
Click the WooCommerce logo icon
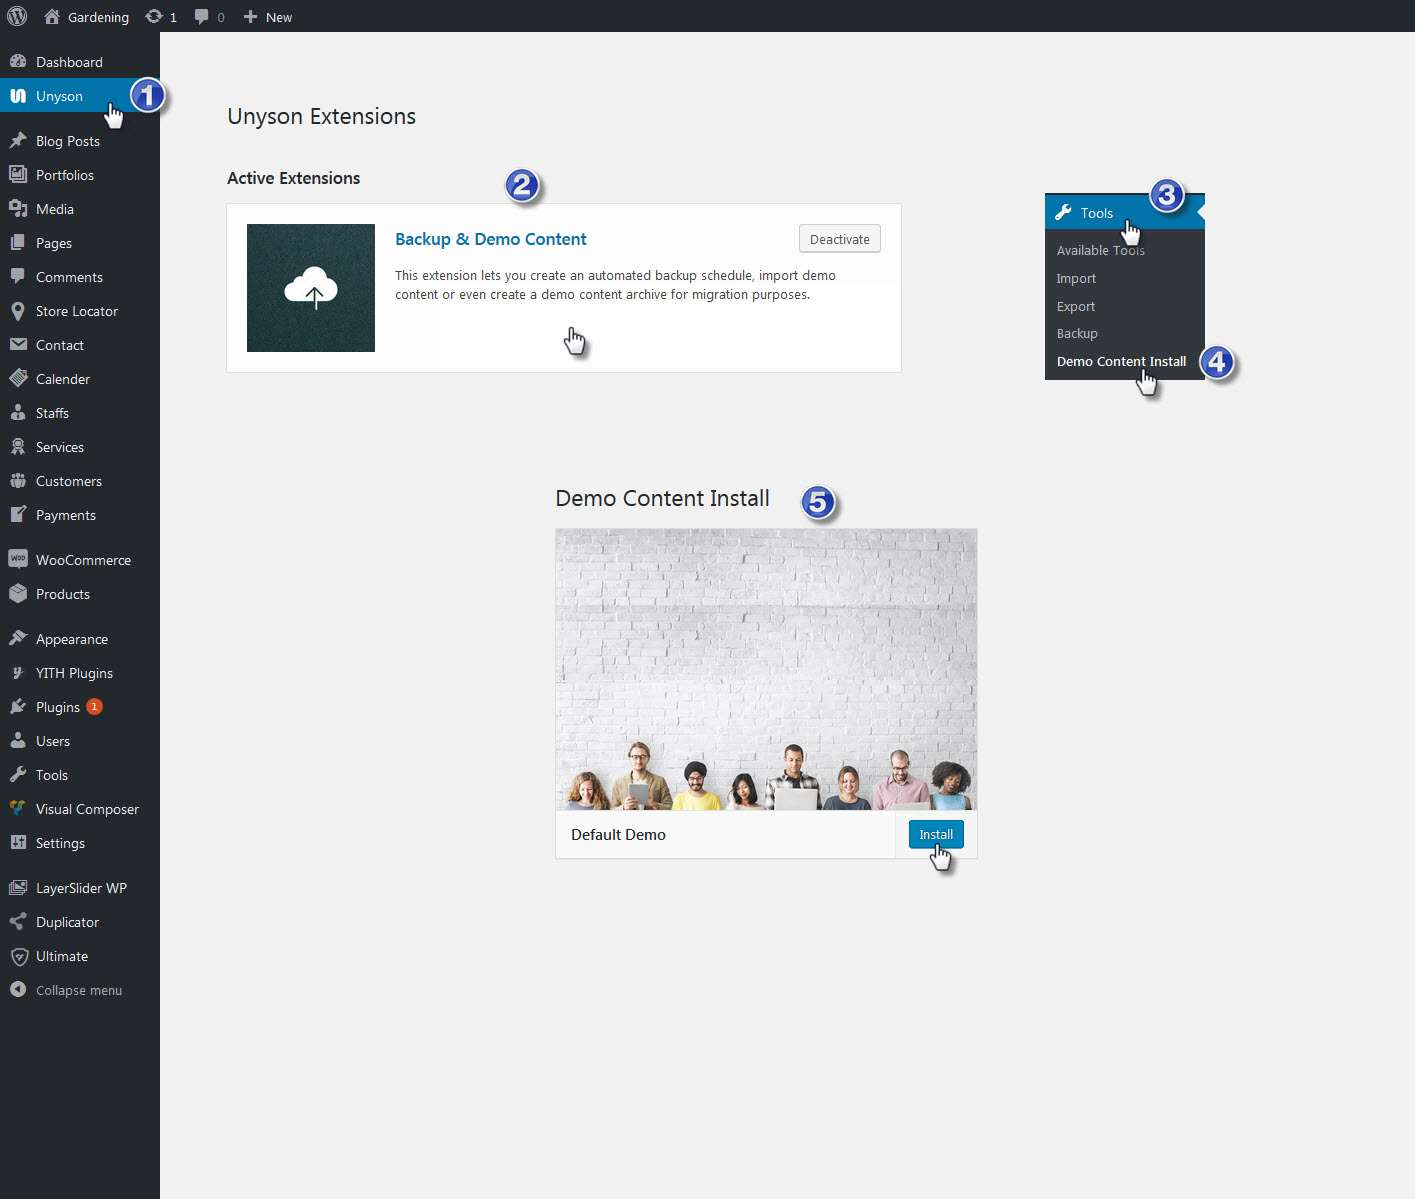pyautogui.click(x=18, y=559)
